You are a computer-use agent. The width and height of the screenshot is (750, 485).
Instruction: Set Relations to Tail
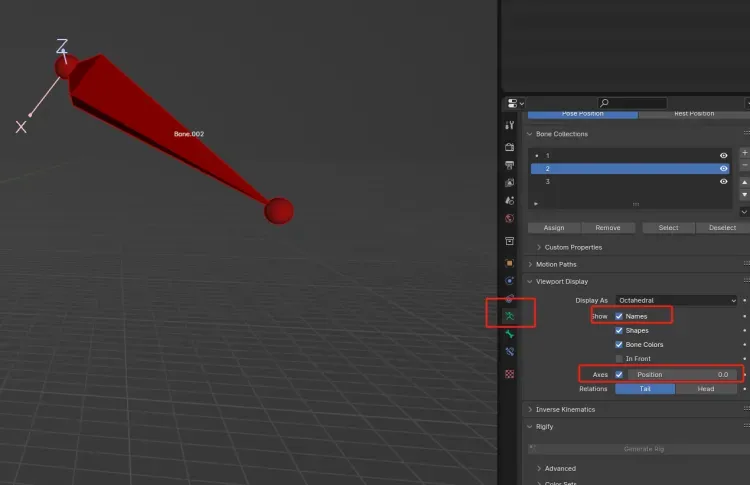pos(645,389)
